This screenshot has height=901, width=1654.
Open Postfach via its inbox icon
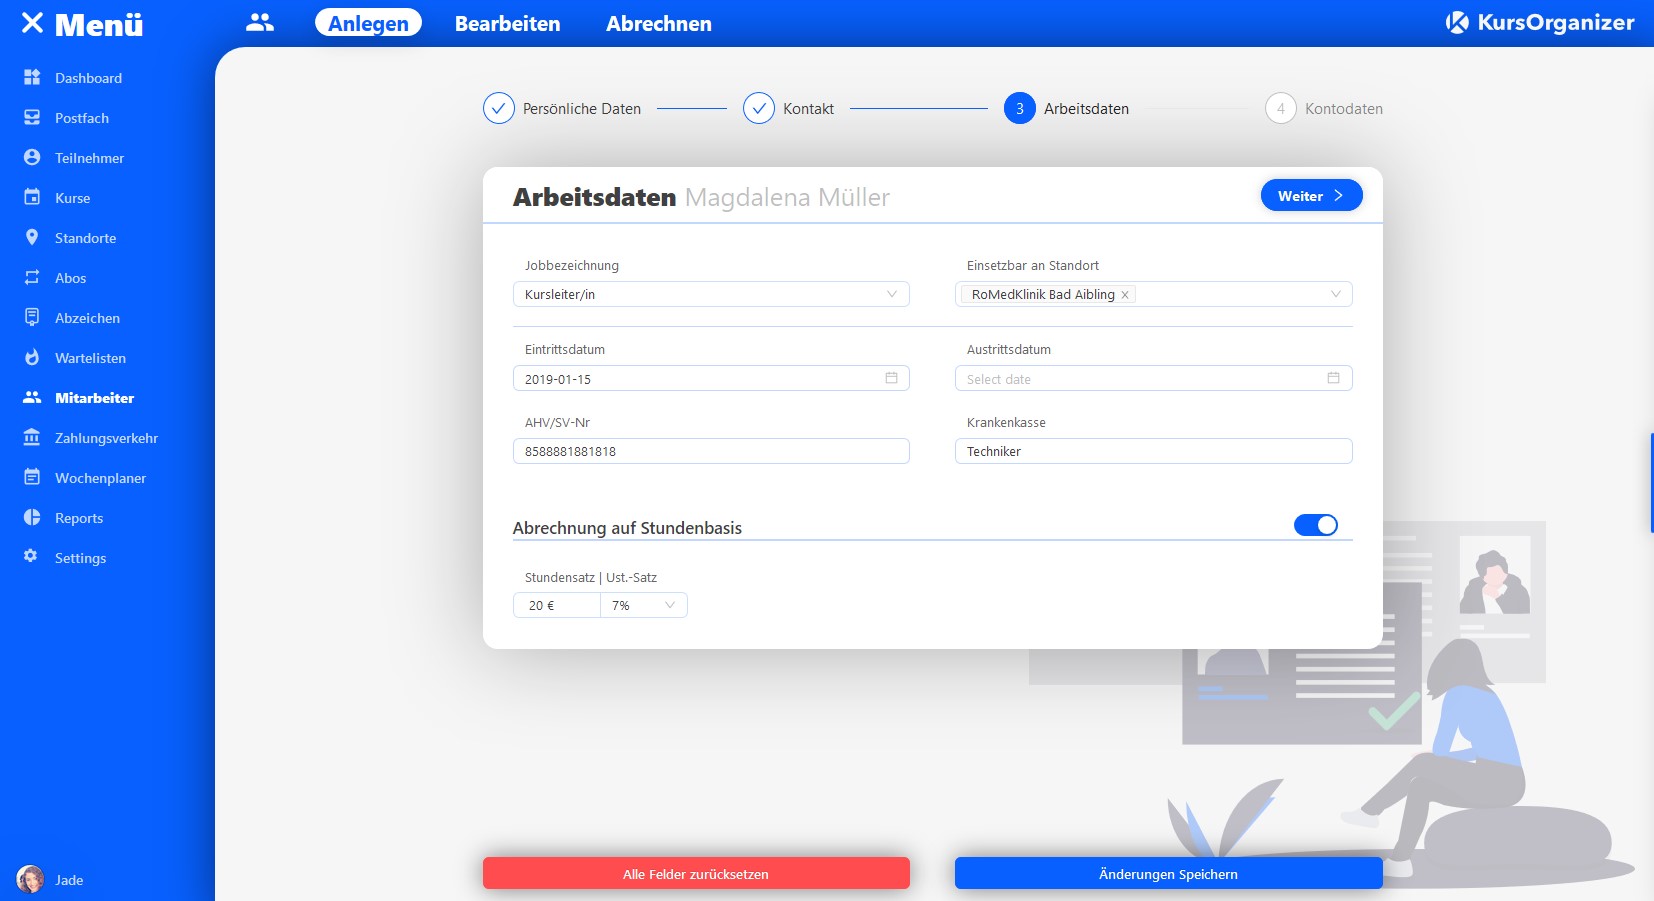click(x=32, y=117)
